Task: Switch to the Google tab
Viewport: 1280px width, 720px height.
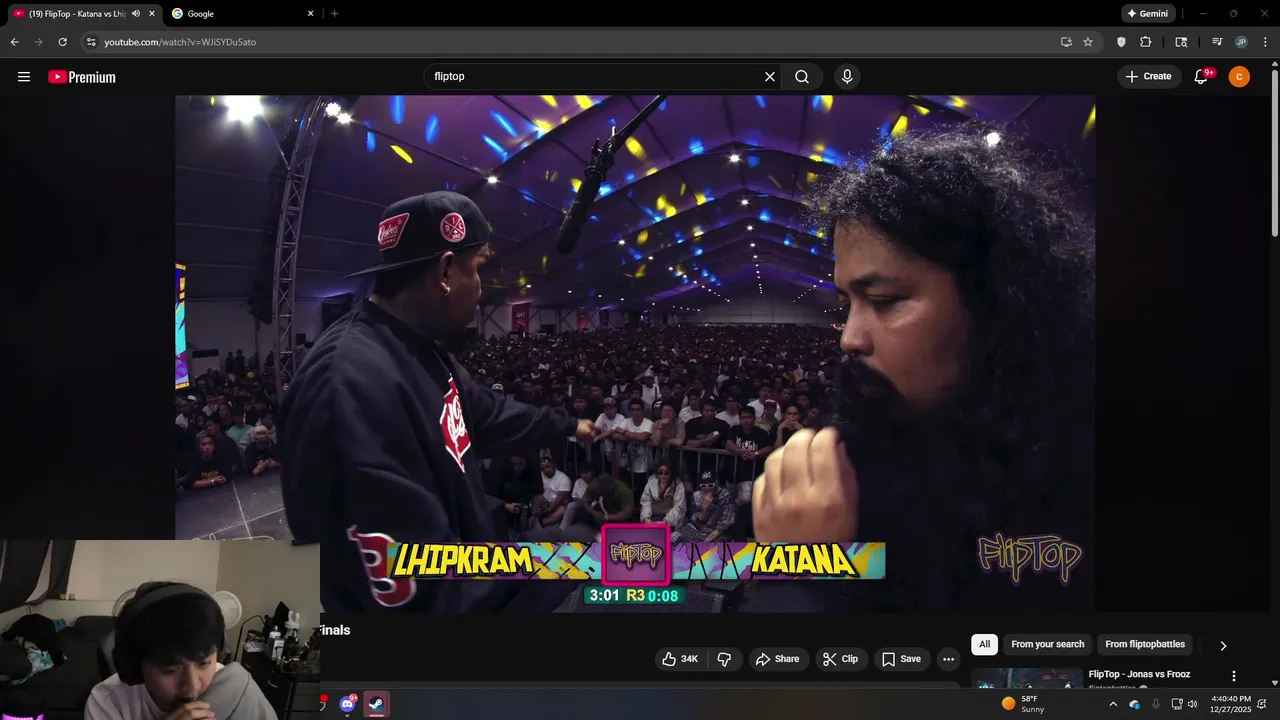Action: [x=240, y=14]
